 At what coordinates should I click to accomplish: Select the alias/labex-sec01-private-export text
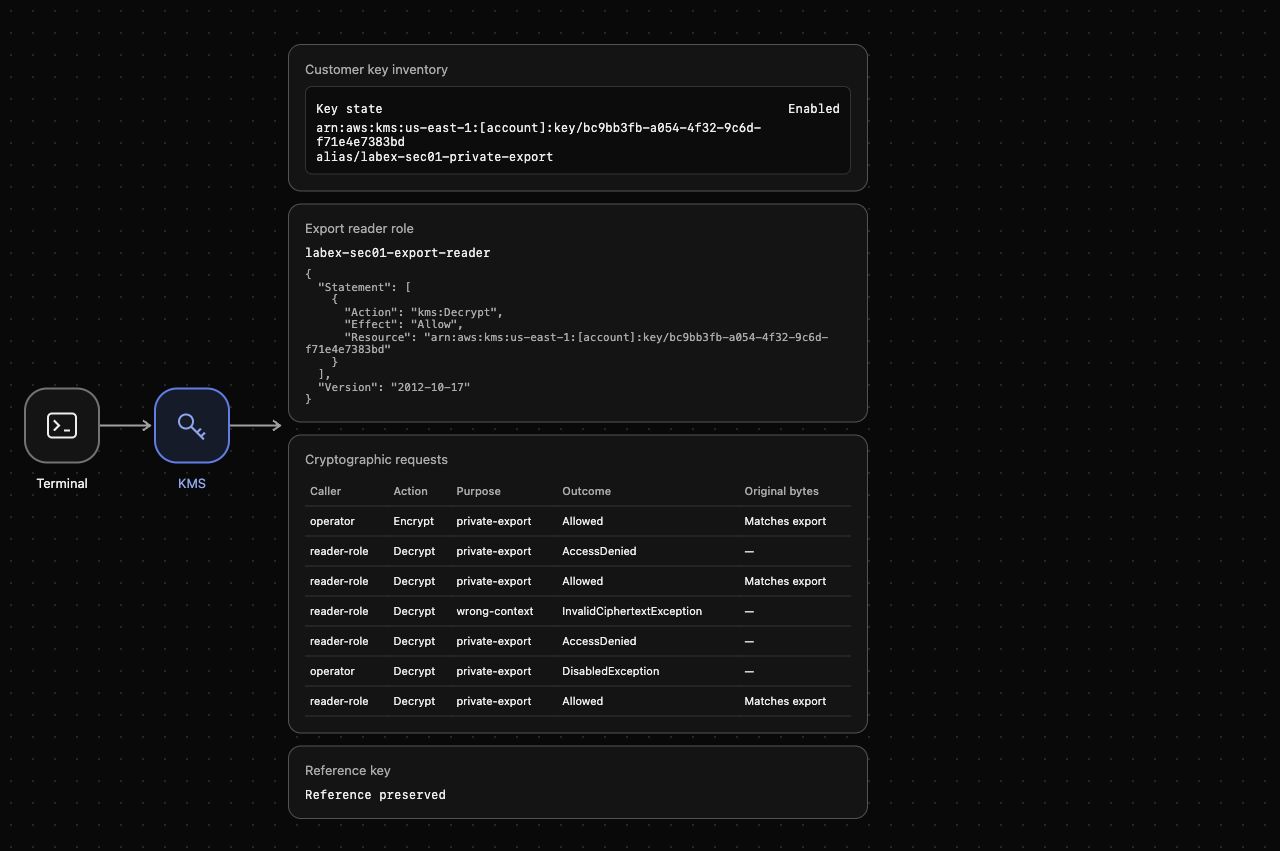tap(434, 156)
